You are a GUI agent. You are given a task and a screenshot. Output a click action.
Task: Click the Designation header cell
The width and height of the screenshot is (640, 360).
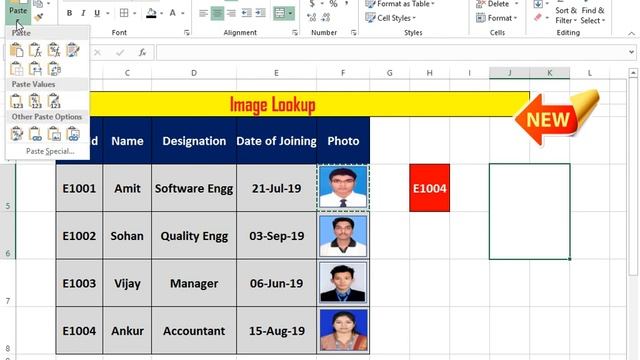(x=194, y=141)
